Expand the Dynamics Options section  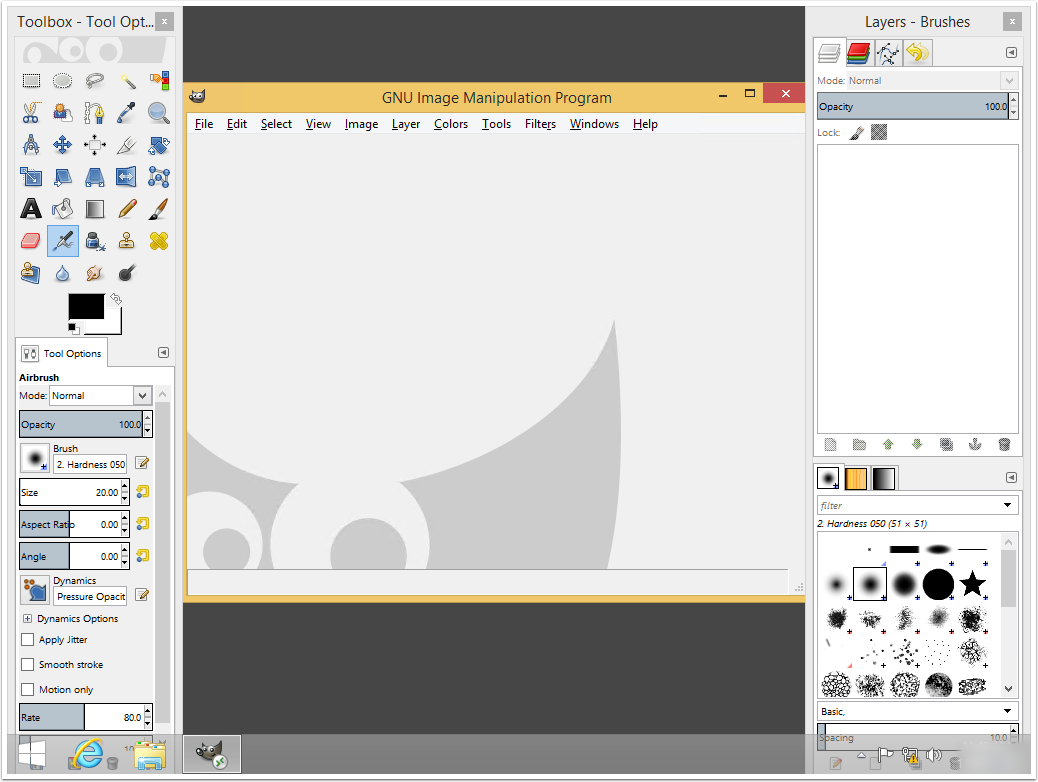point(27,618)
